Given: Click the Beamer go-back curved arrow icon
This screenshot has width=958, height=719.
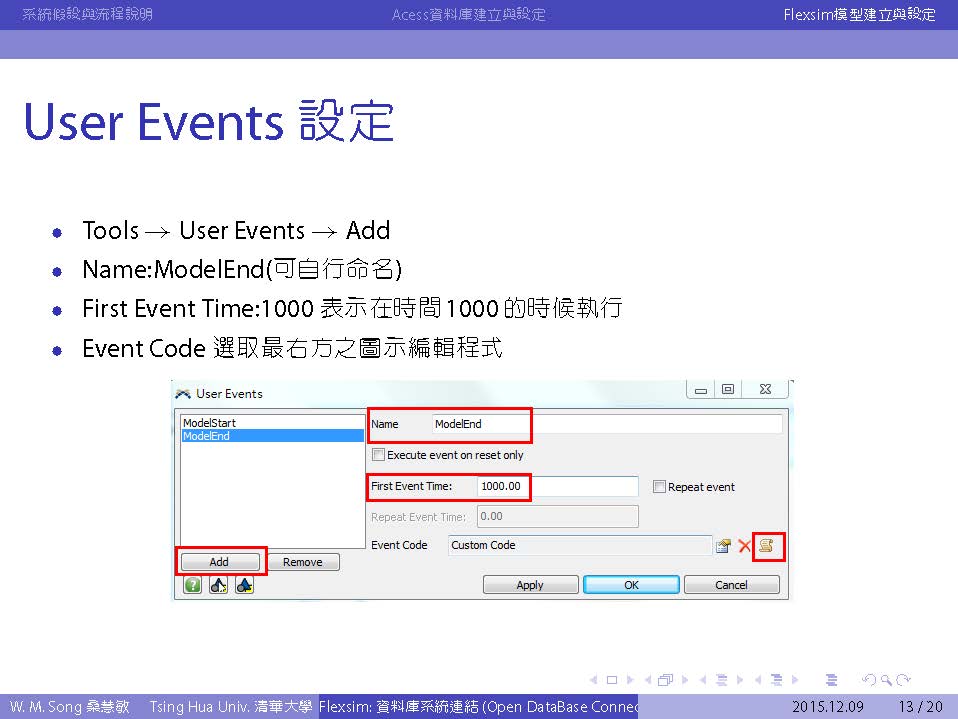Looking at the screenshot, I should (x=870, y=680).
